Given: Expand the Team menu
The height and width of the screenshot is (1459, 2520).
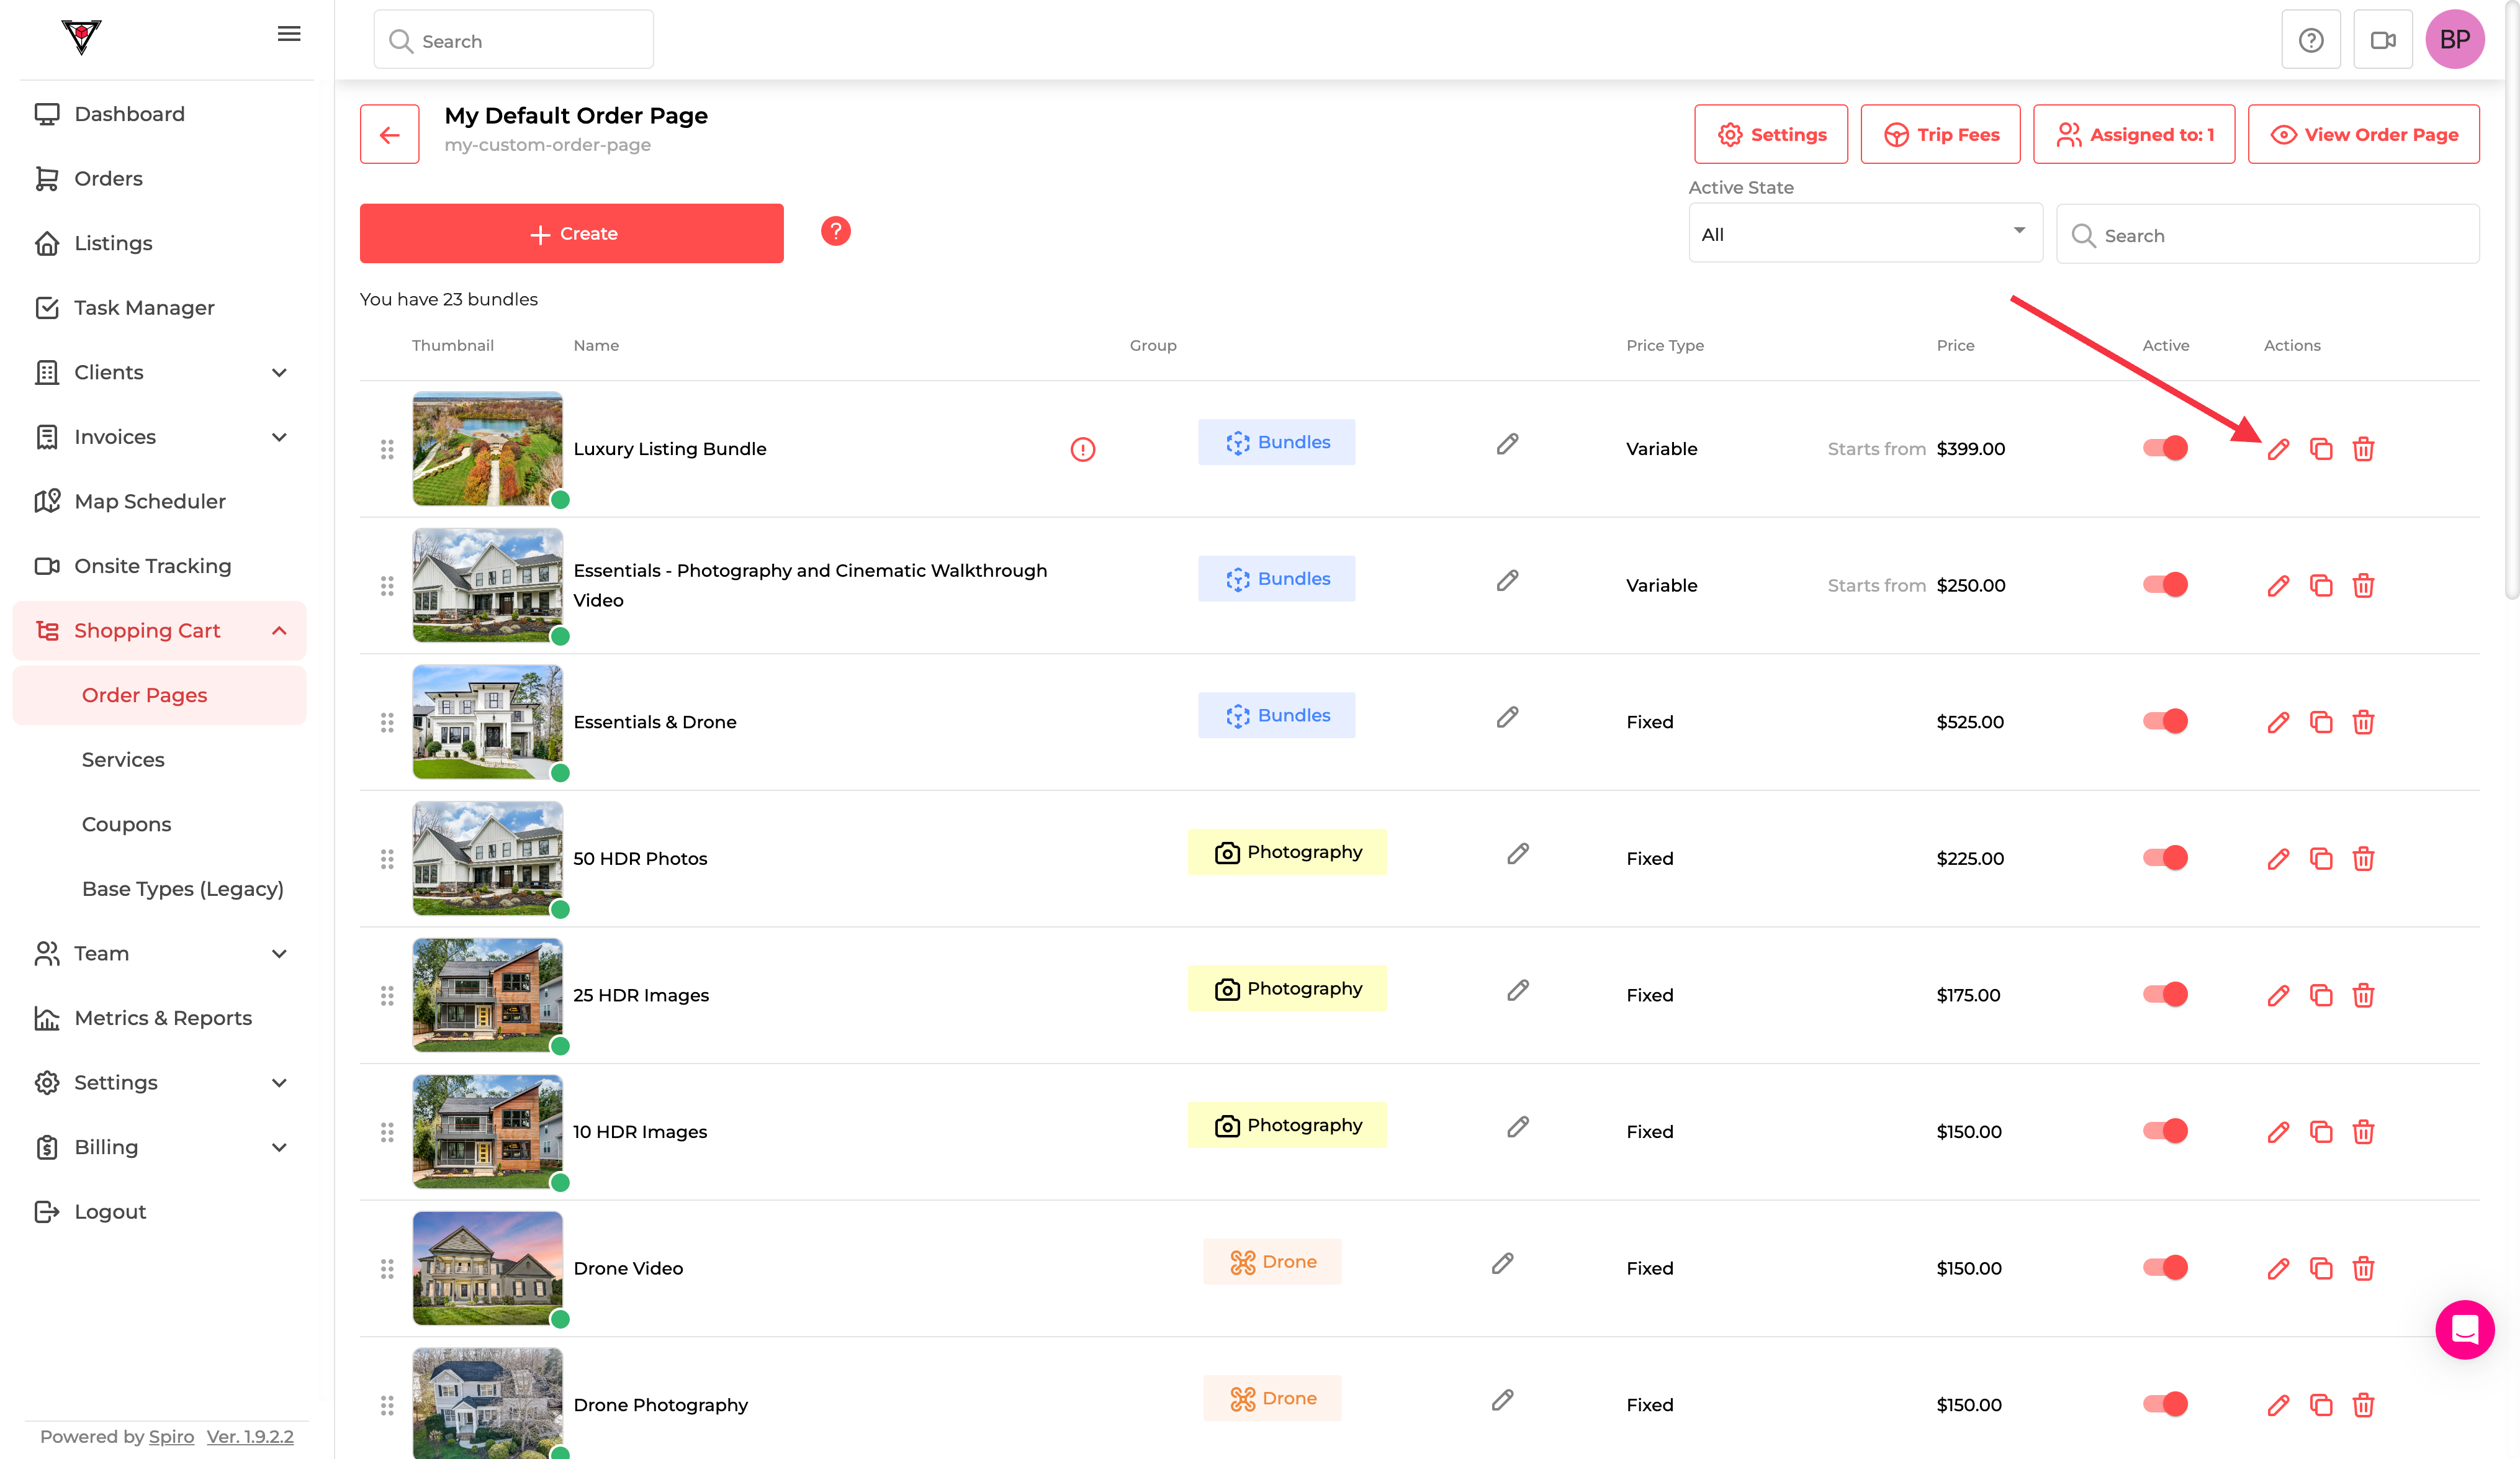Looking at the screenshot, I should click(x=160, y=954).
